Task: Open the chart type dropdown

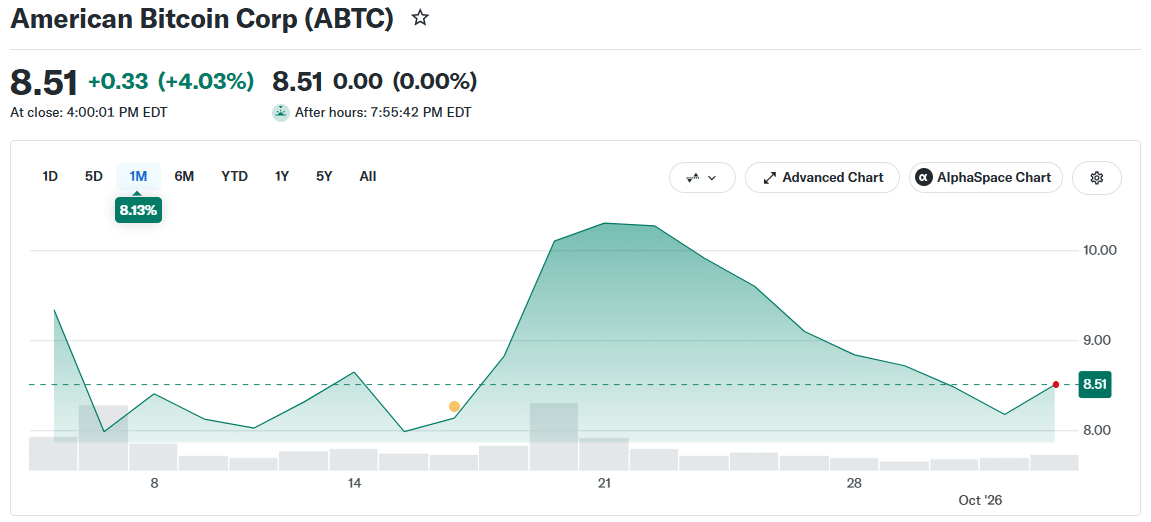Action: coord(702,178)
